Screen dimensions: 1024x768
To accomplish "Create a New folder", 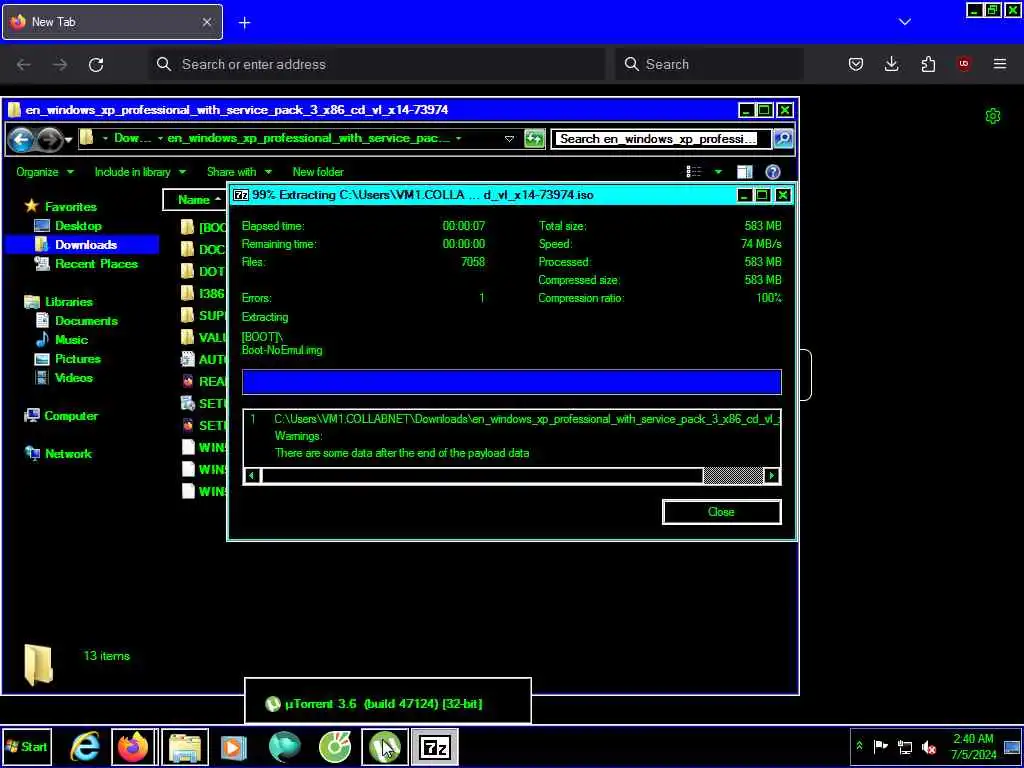I will (x=318, y=172).
